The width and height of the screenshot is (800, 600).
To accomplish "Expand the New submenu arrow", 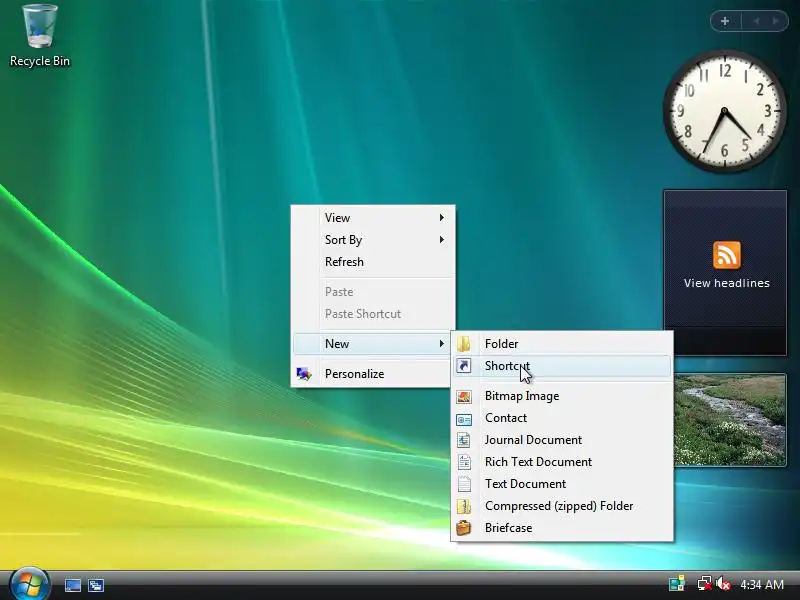I will click(x=442, y=344).
